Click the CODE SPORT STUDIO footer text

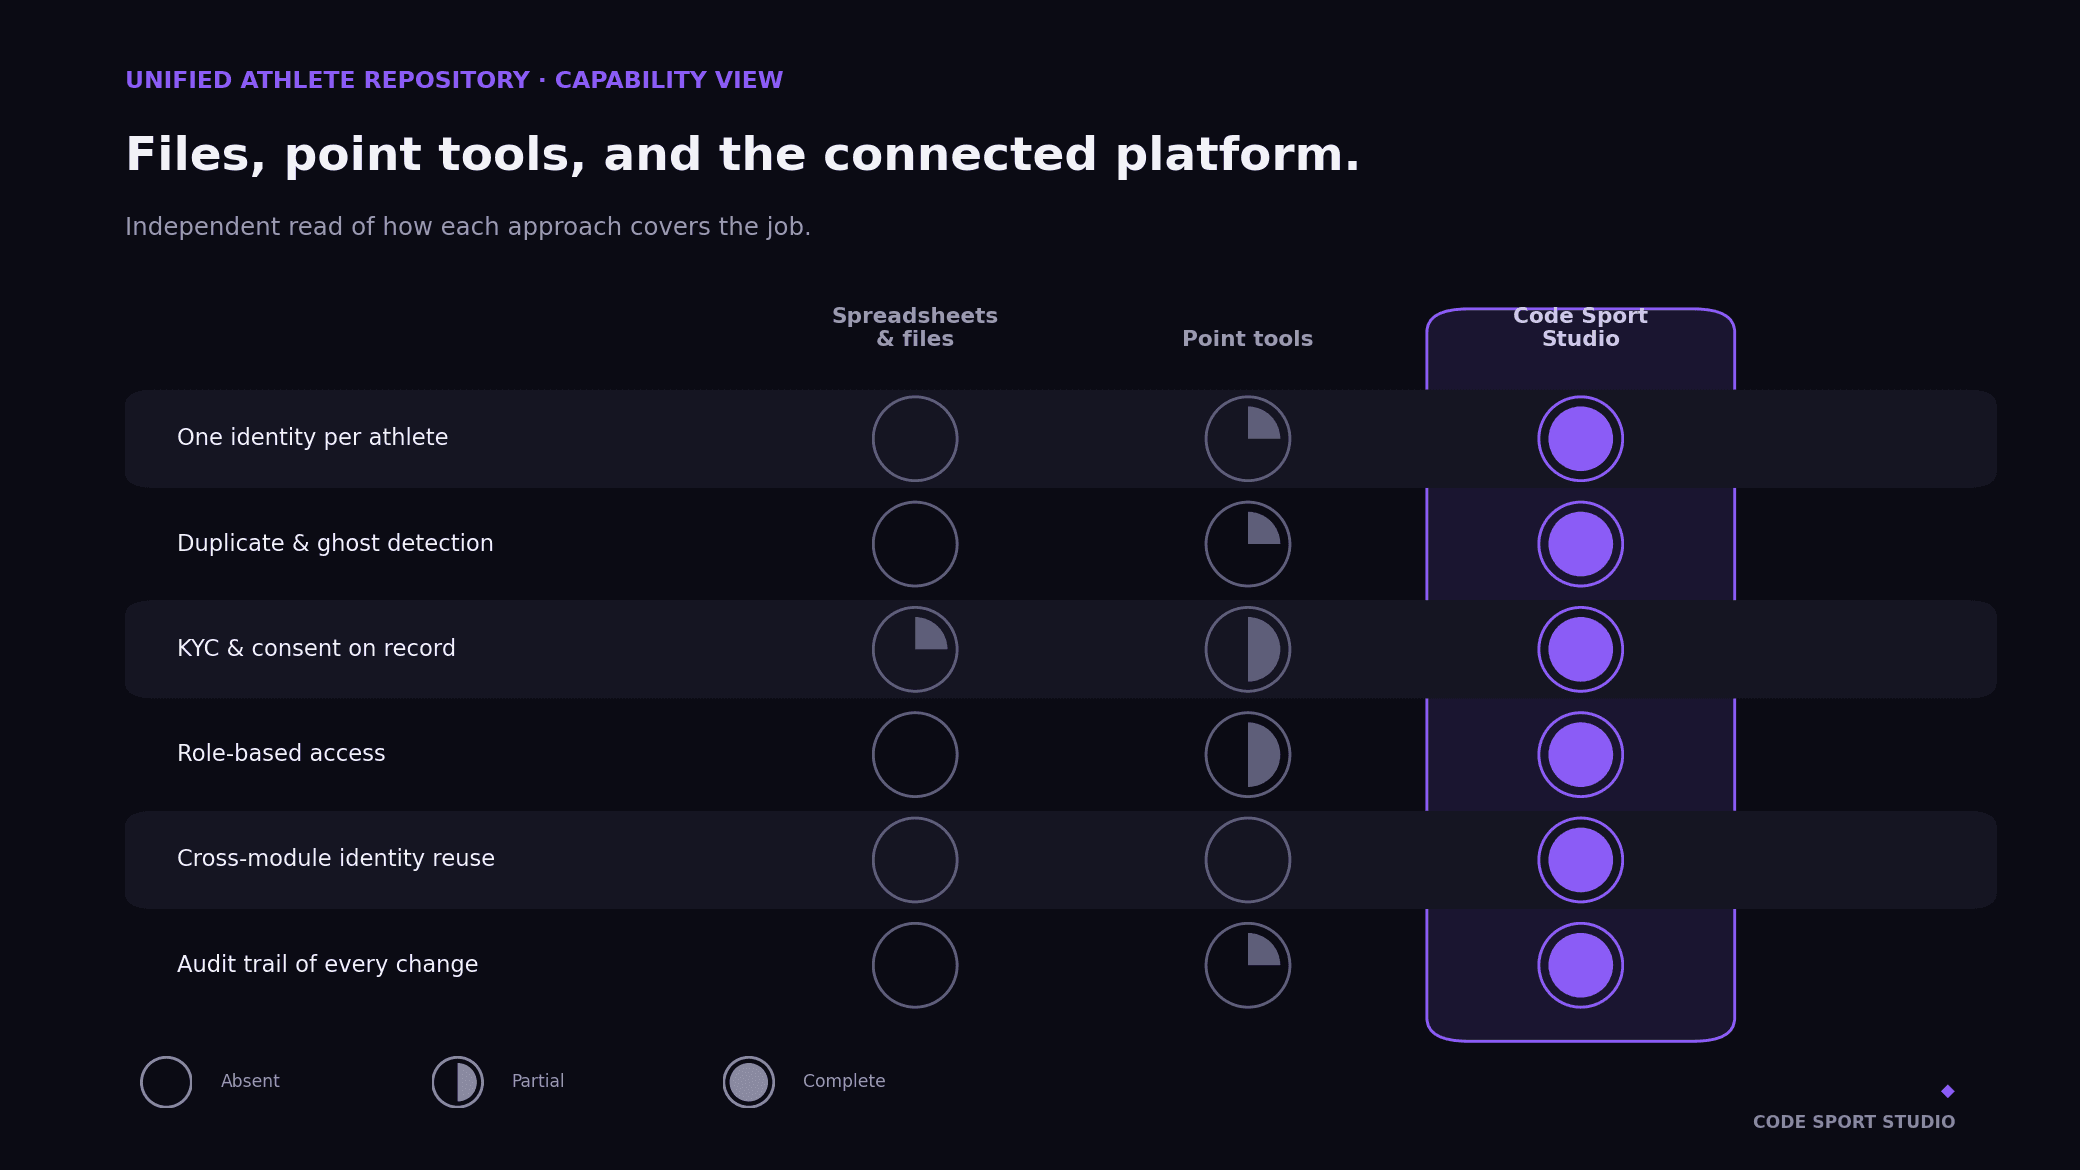pos(1854,1122)
